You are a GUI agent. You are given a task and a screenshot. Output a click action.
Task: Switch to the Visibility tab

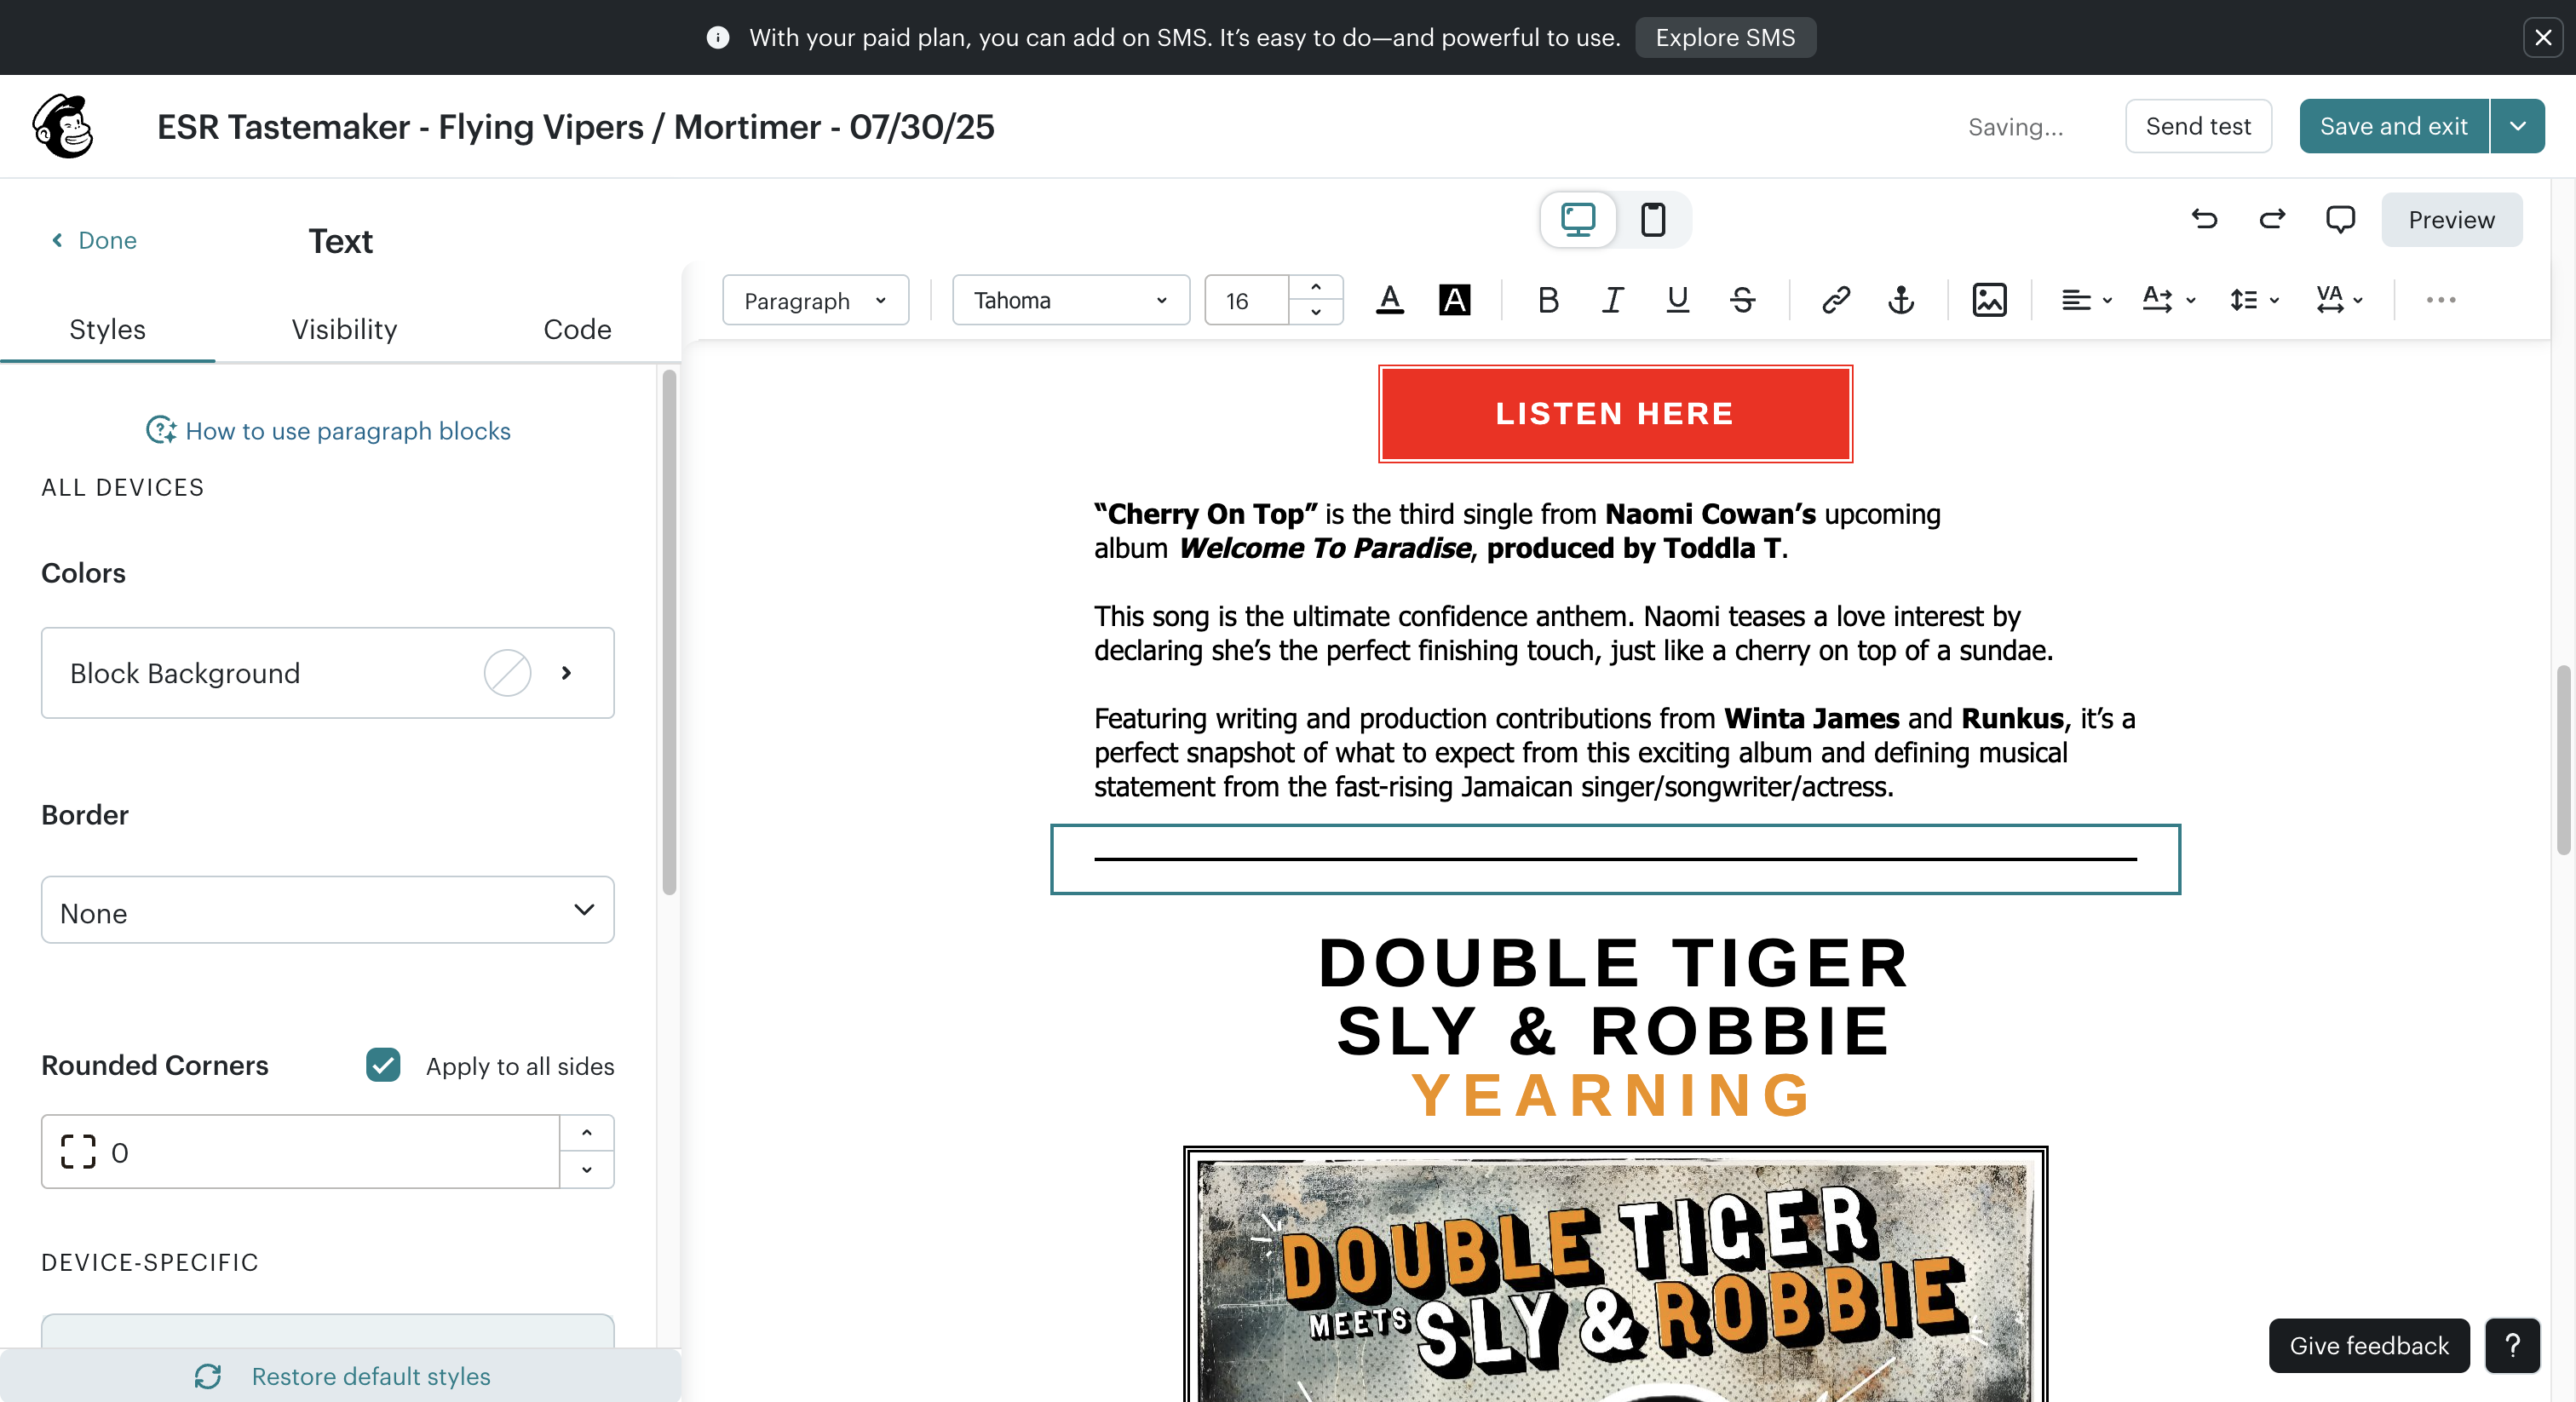(x=344, y=329)
